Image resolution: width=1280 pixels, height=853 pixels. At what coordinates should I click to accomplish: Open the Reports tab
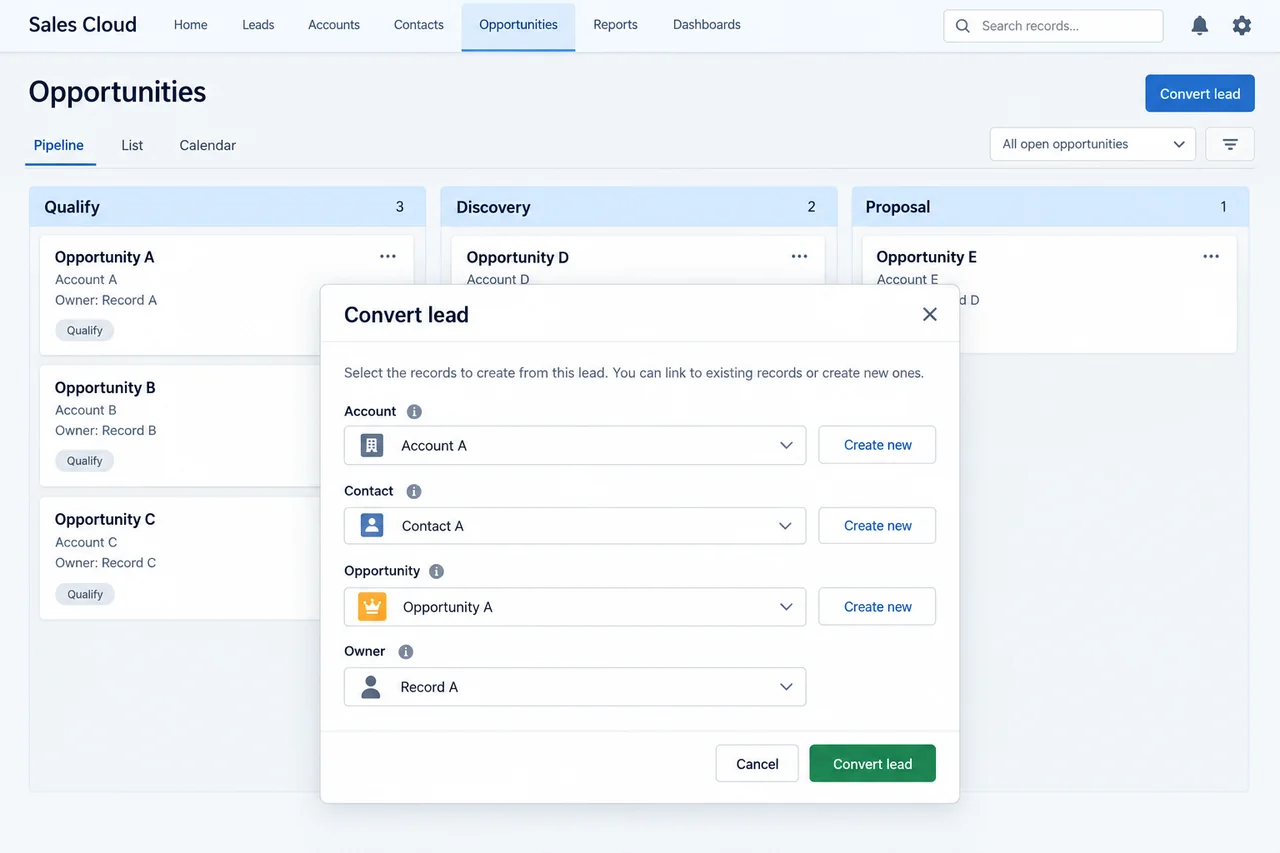coord(615,25)
